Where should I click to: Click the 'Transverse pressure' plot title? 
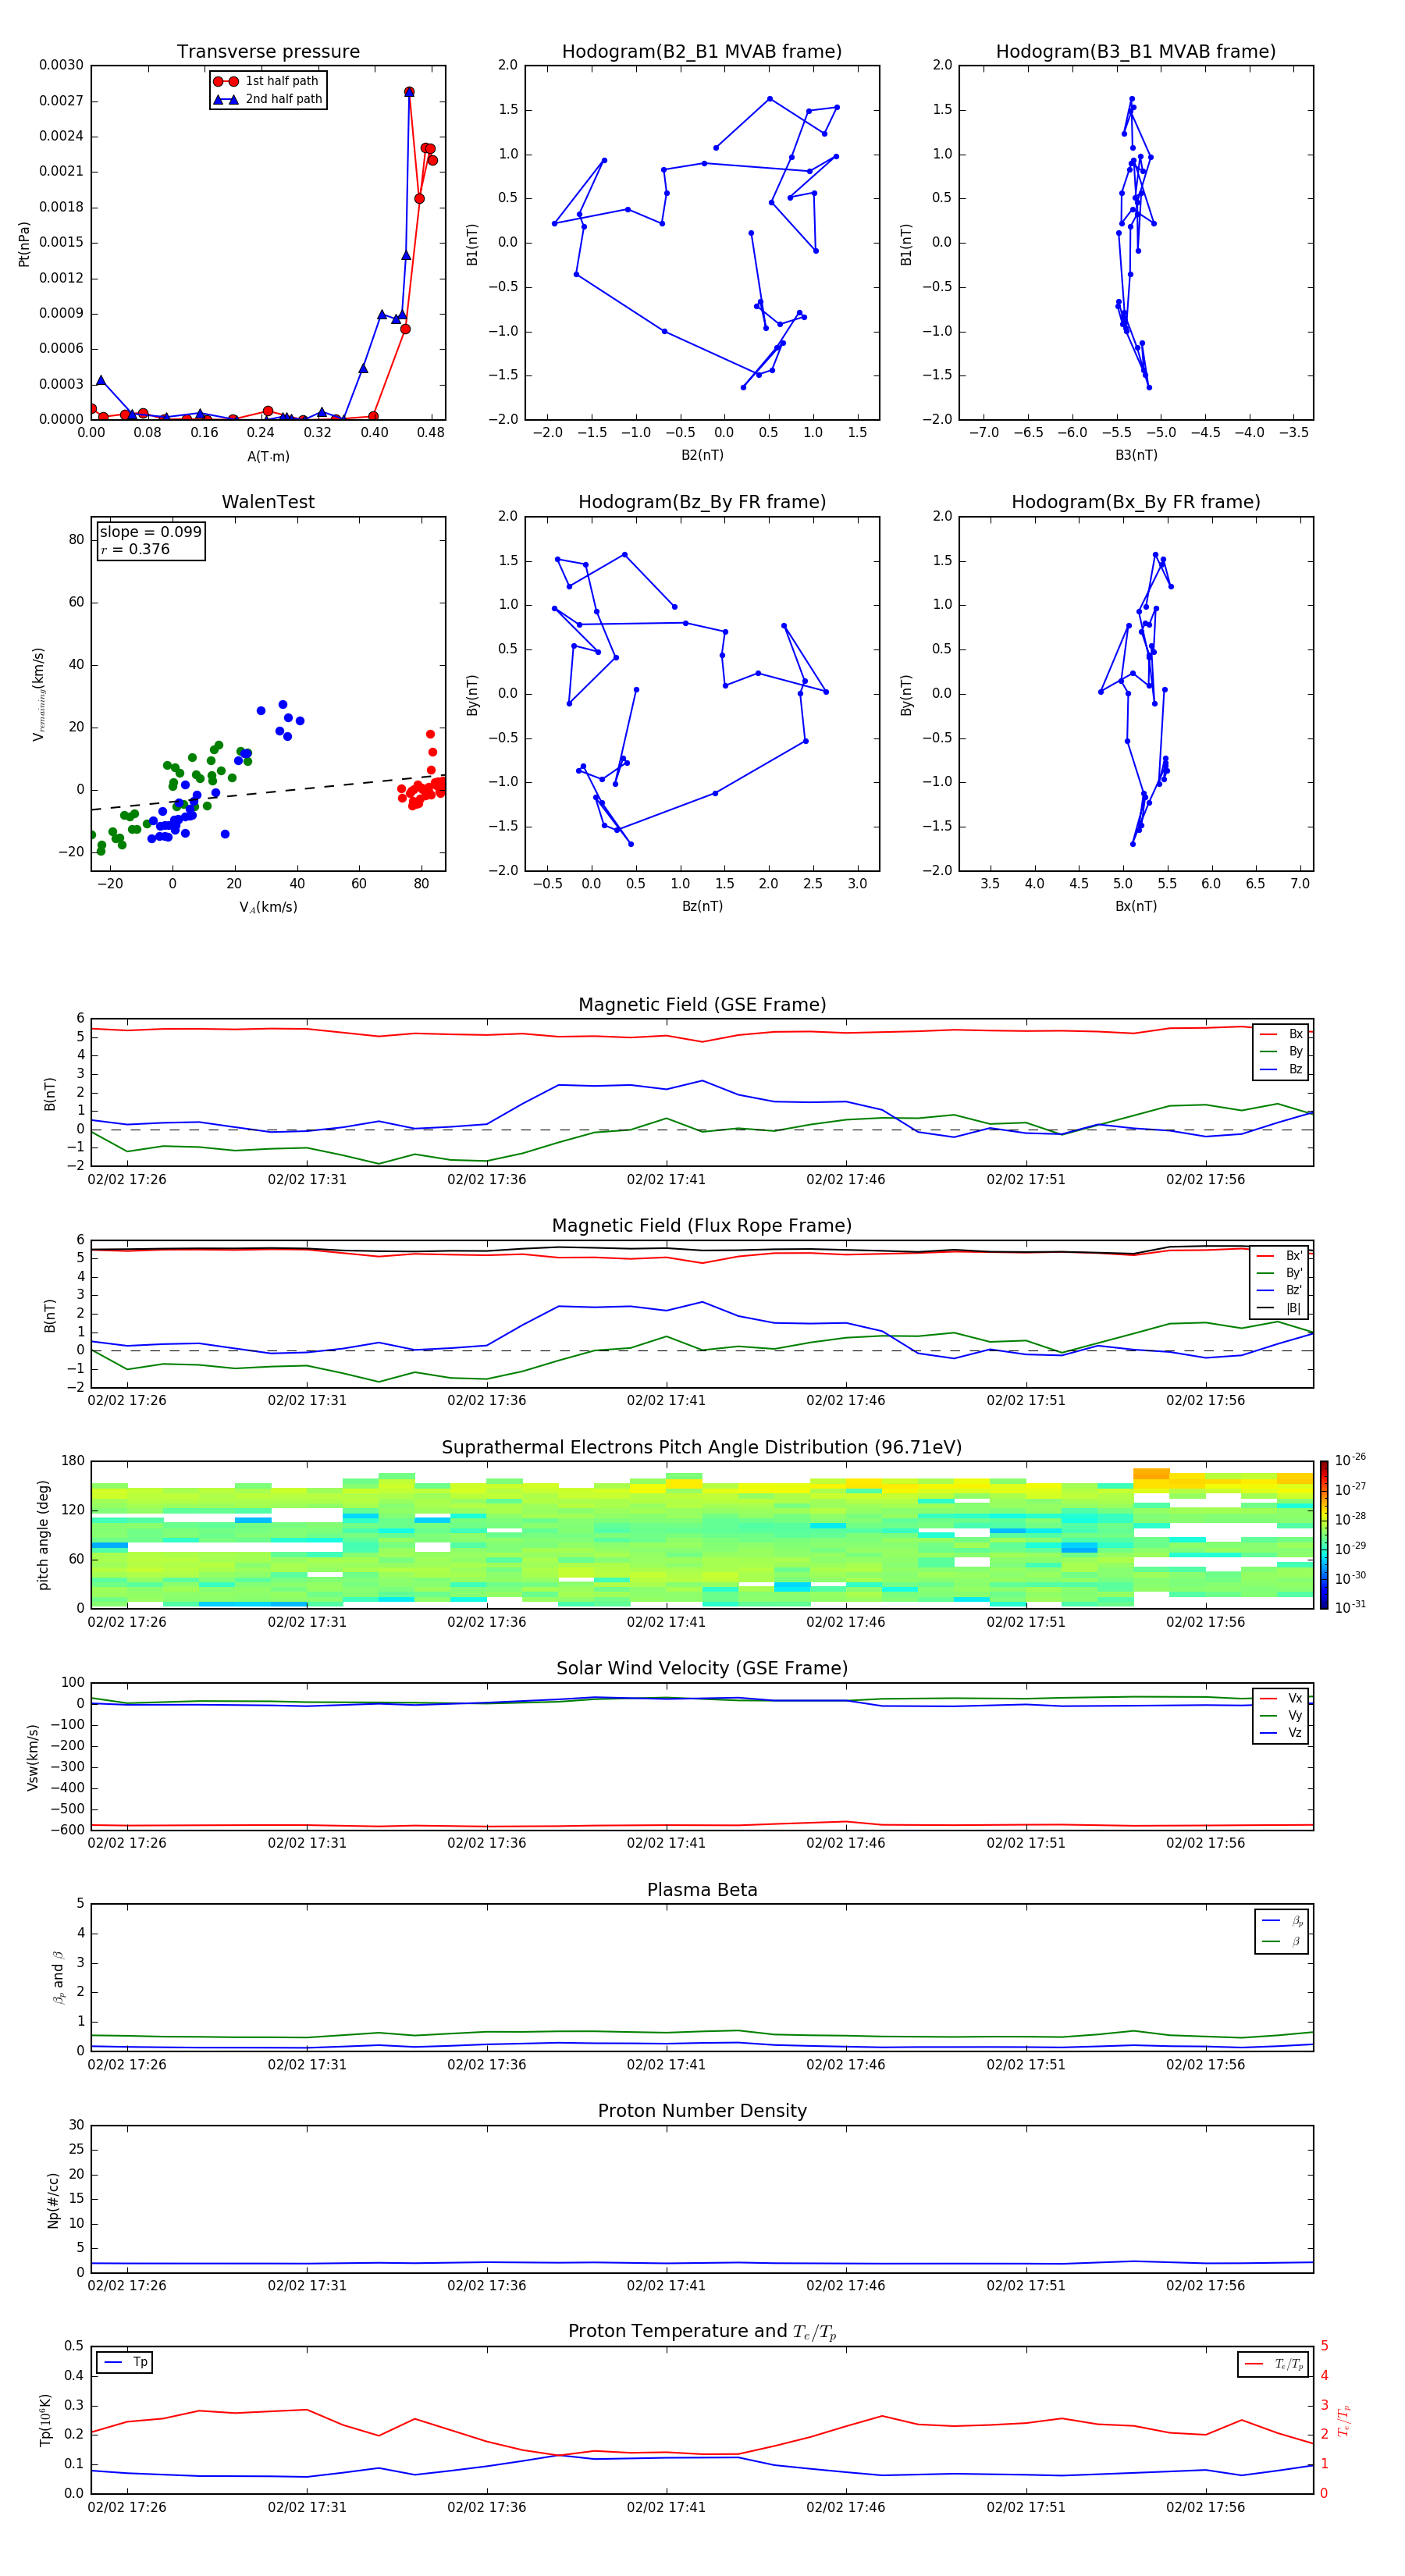pos(268,51)
